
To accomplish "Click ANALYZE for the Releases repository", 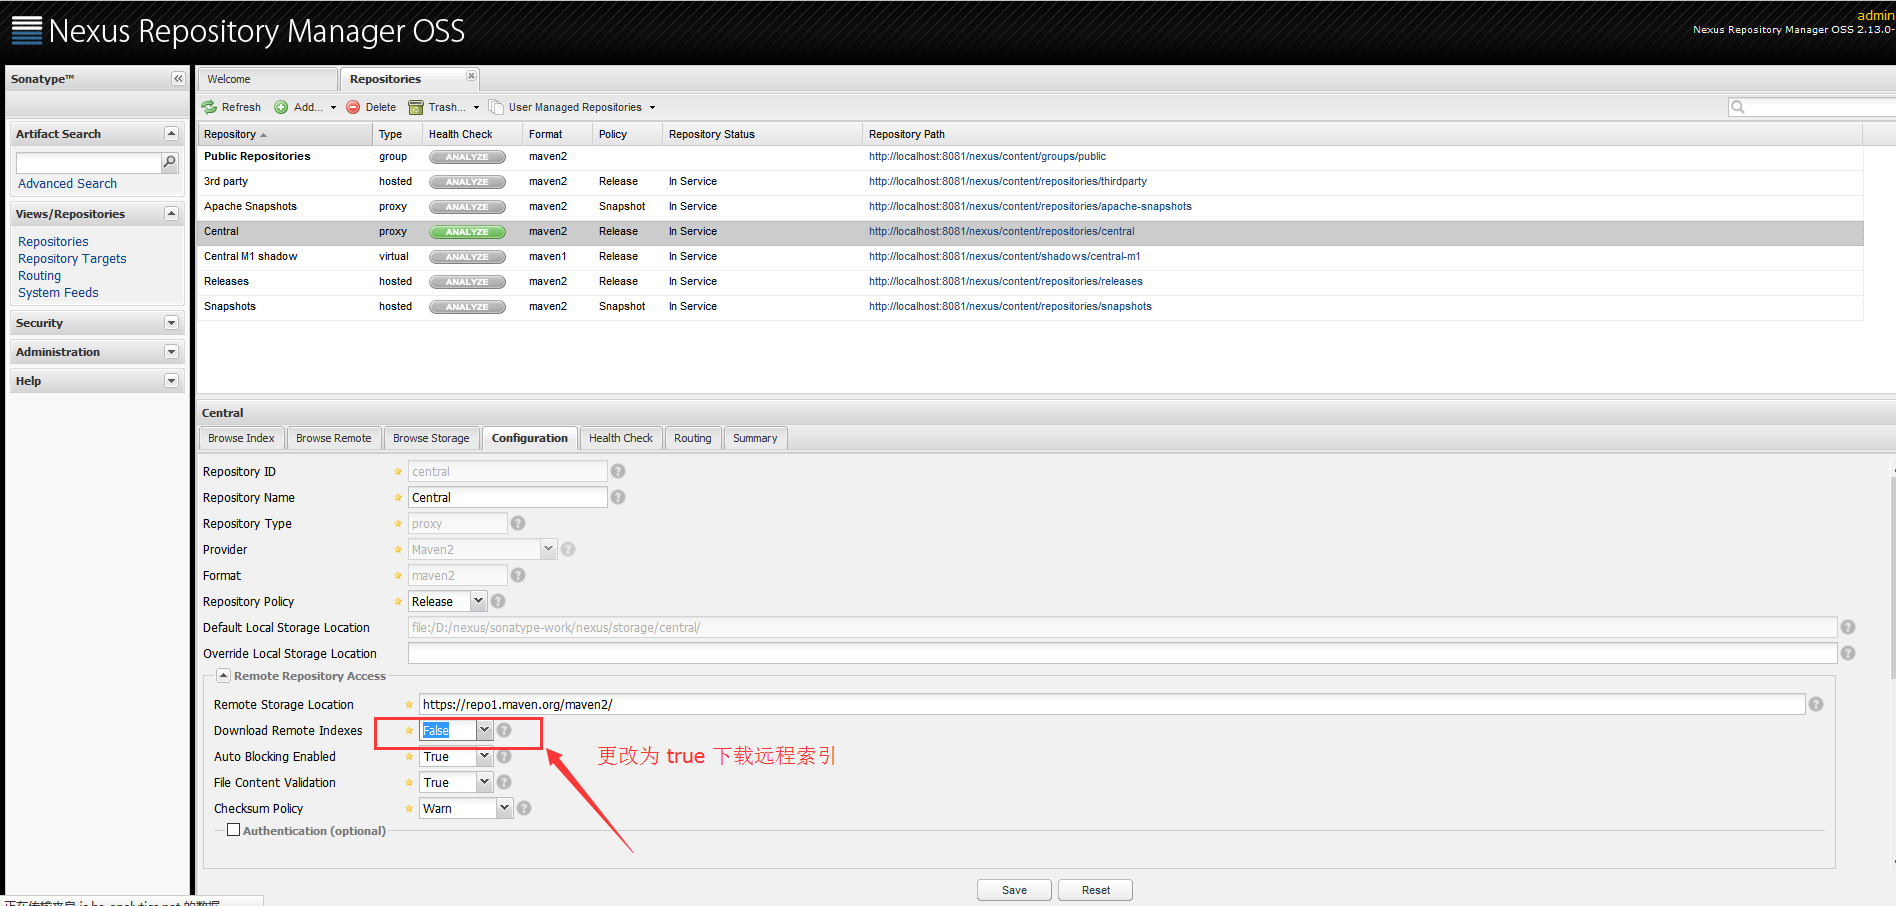I will pos(467,282).
